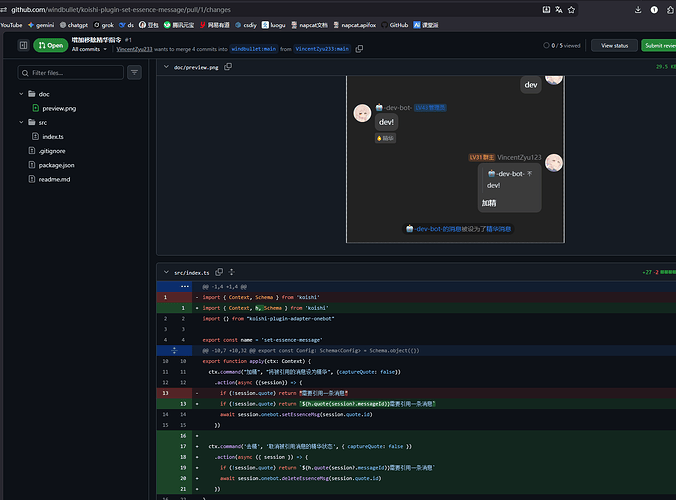The height and width of the screenshot is (500, 676).
Task: Open ds bookmark
Action: [126, 25]
